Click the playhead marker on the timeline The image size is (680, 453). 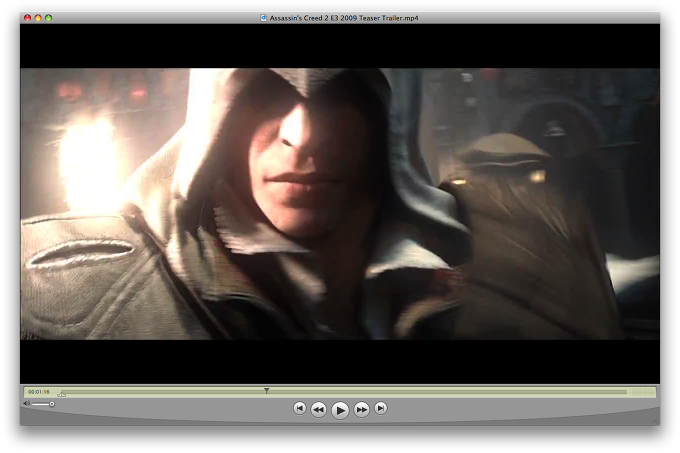pyautogui.click(x=267, y=391)
